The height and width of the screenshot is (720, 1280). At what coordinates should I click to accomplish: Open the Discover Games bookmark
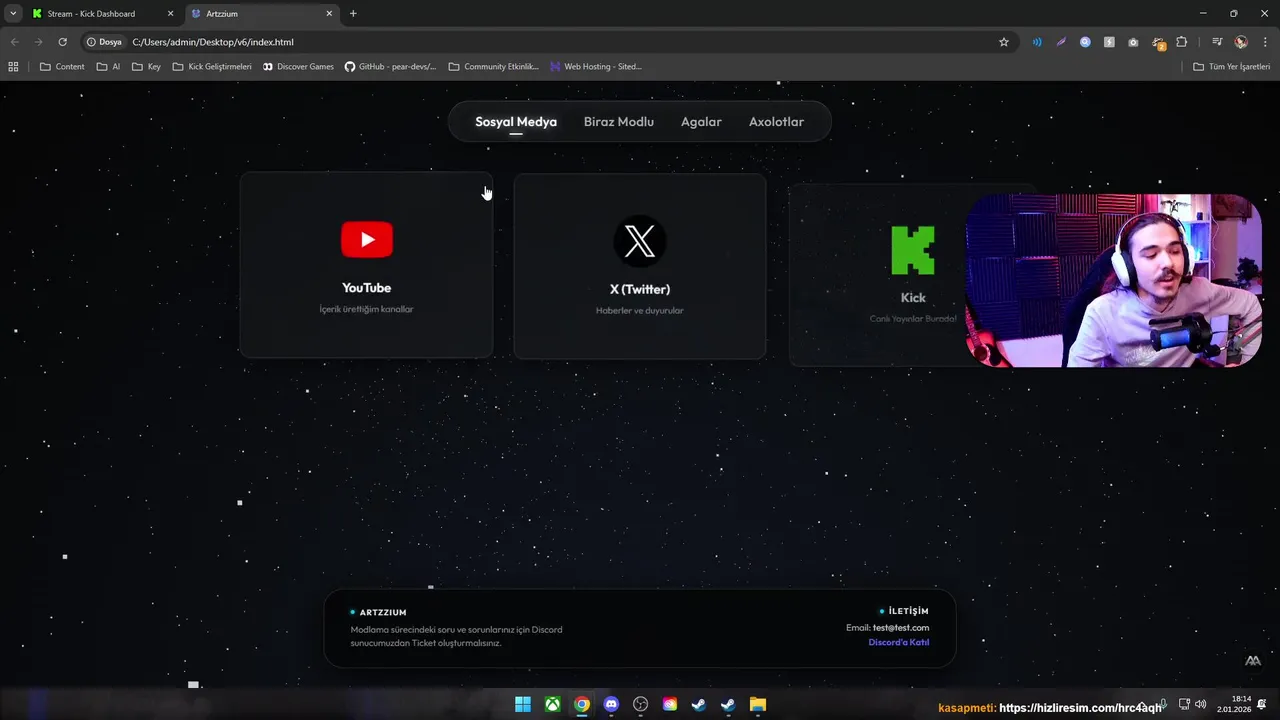[x=298, y=67]
